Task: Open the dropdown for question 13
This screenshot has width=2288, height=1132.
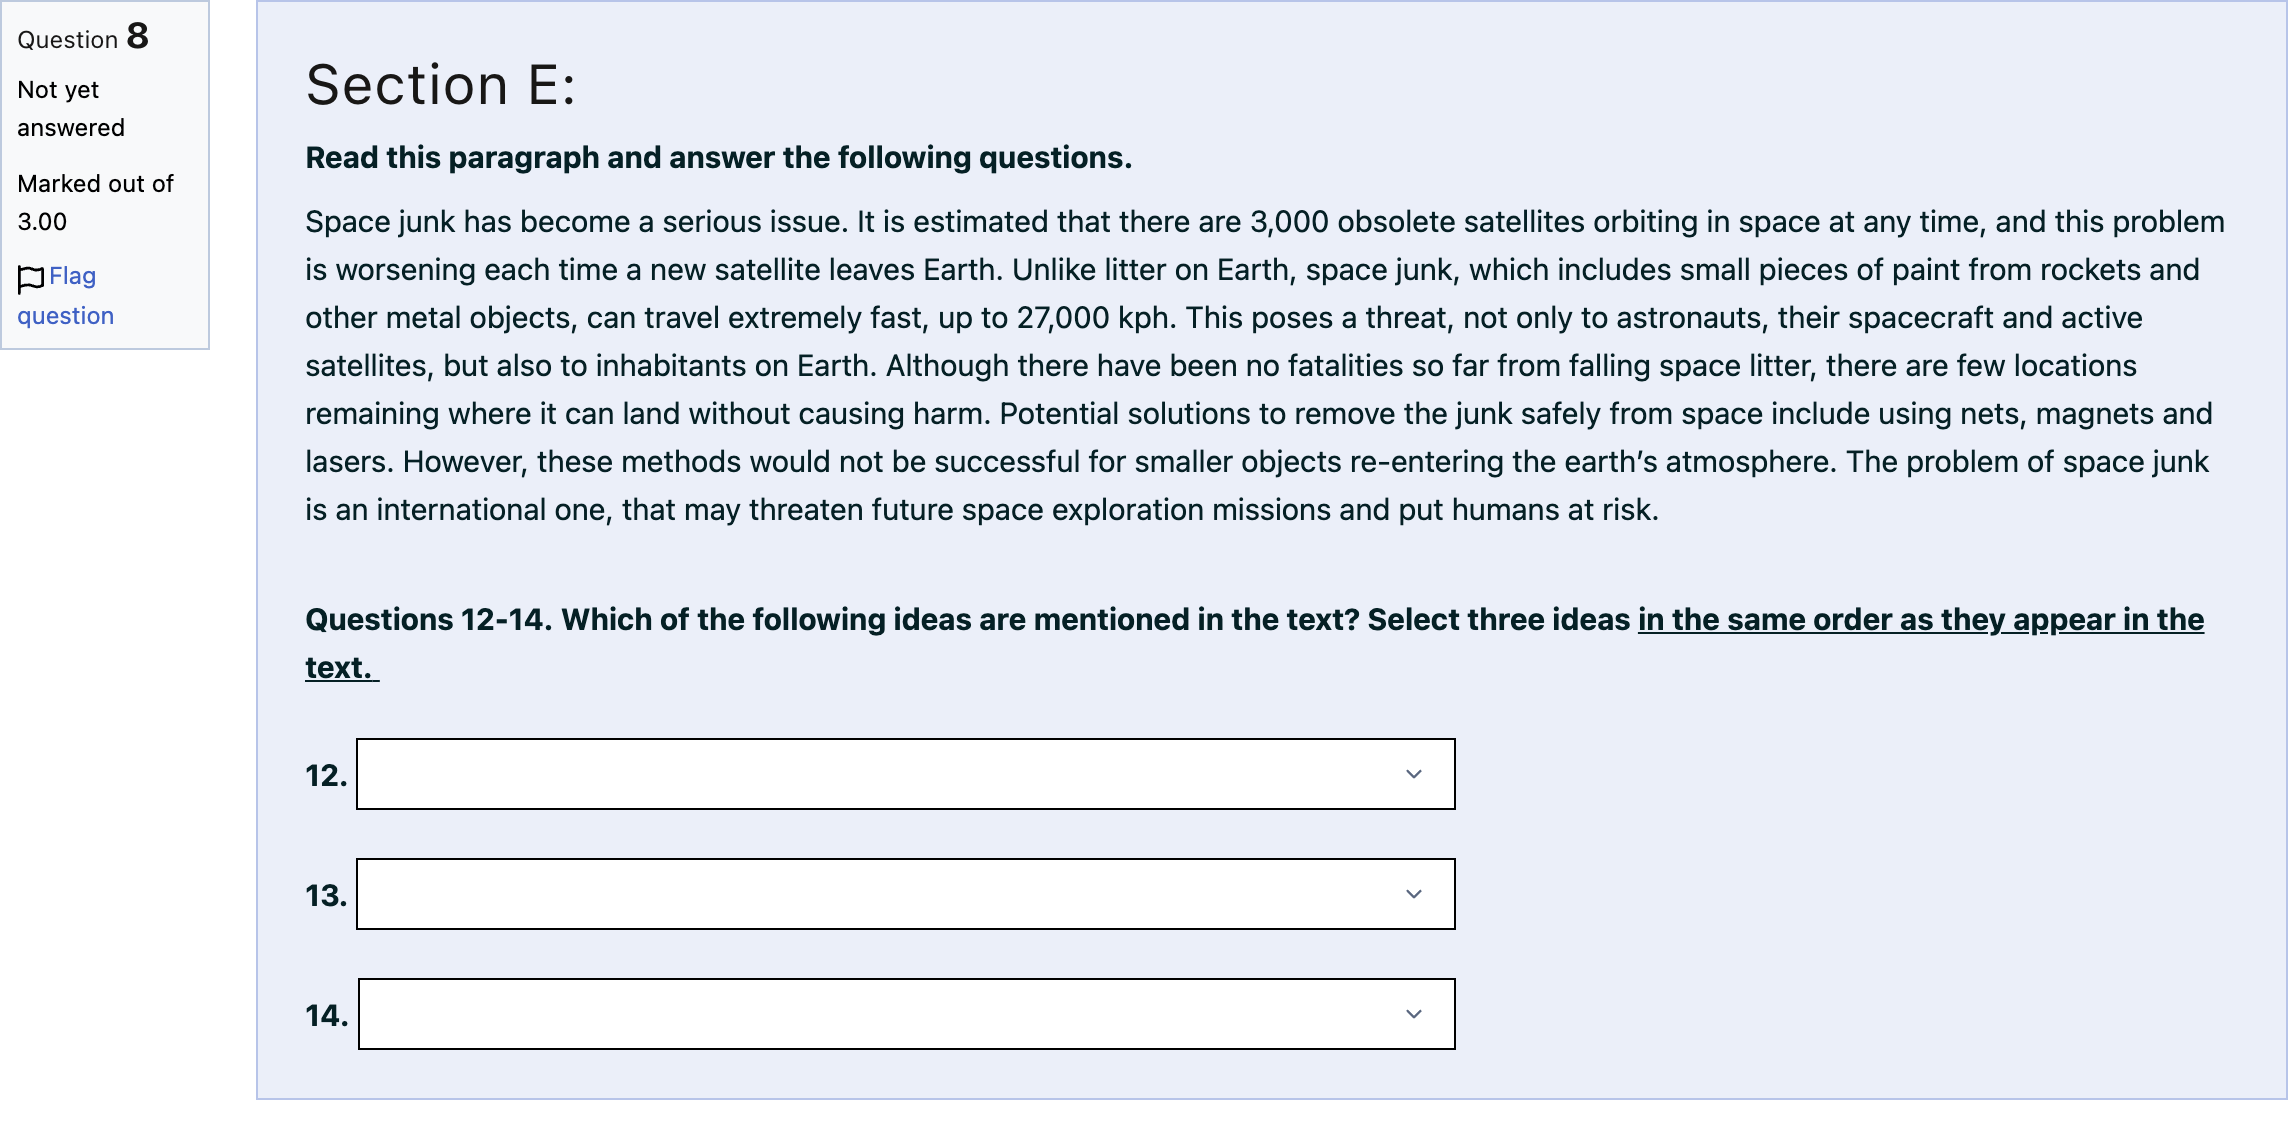Action: pos(906,894)
